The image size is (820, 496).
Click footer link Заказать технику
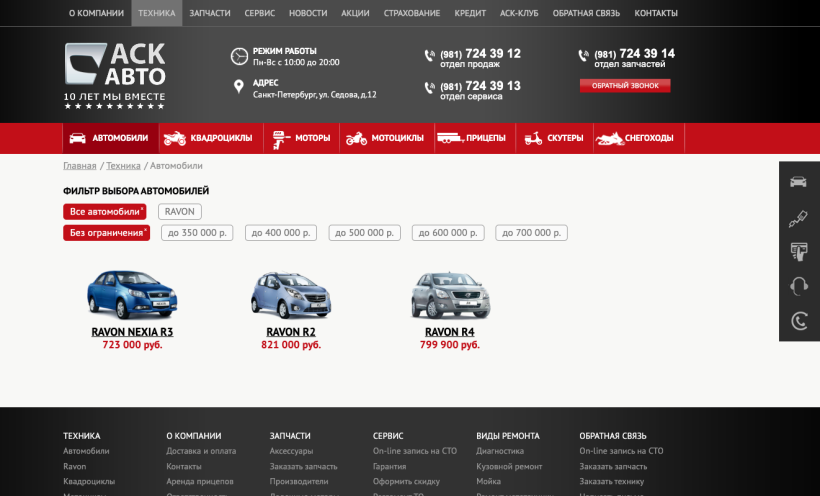point(612,481)
